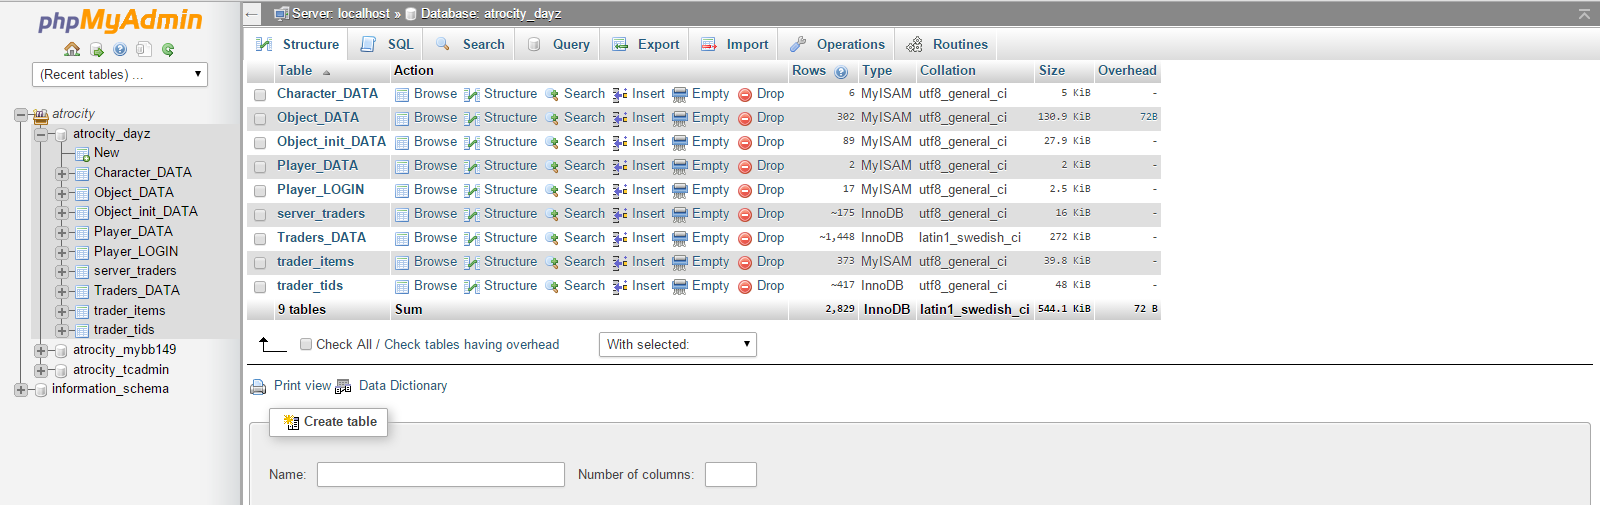
Task: Open the Traders_DATA table link in list
Action: 321,238
